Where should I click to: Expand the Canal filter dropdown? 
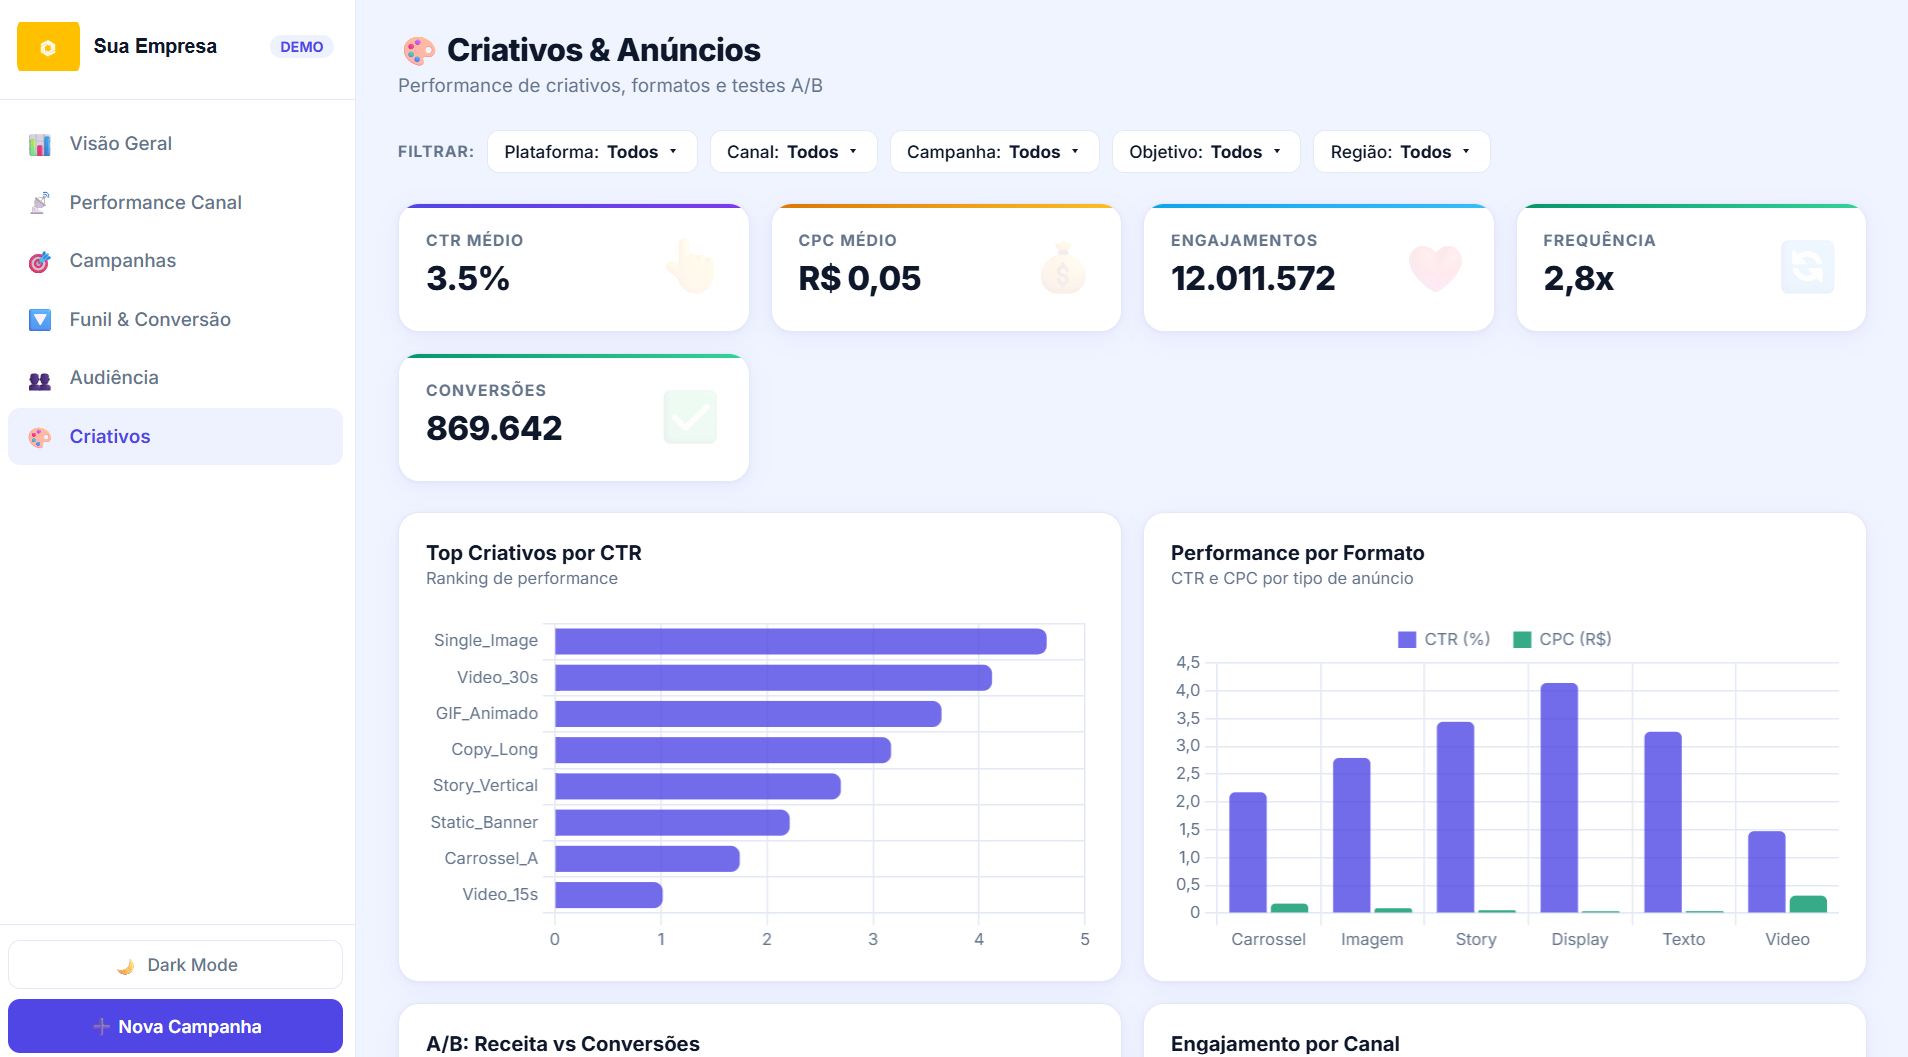(x=793, y=152)
